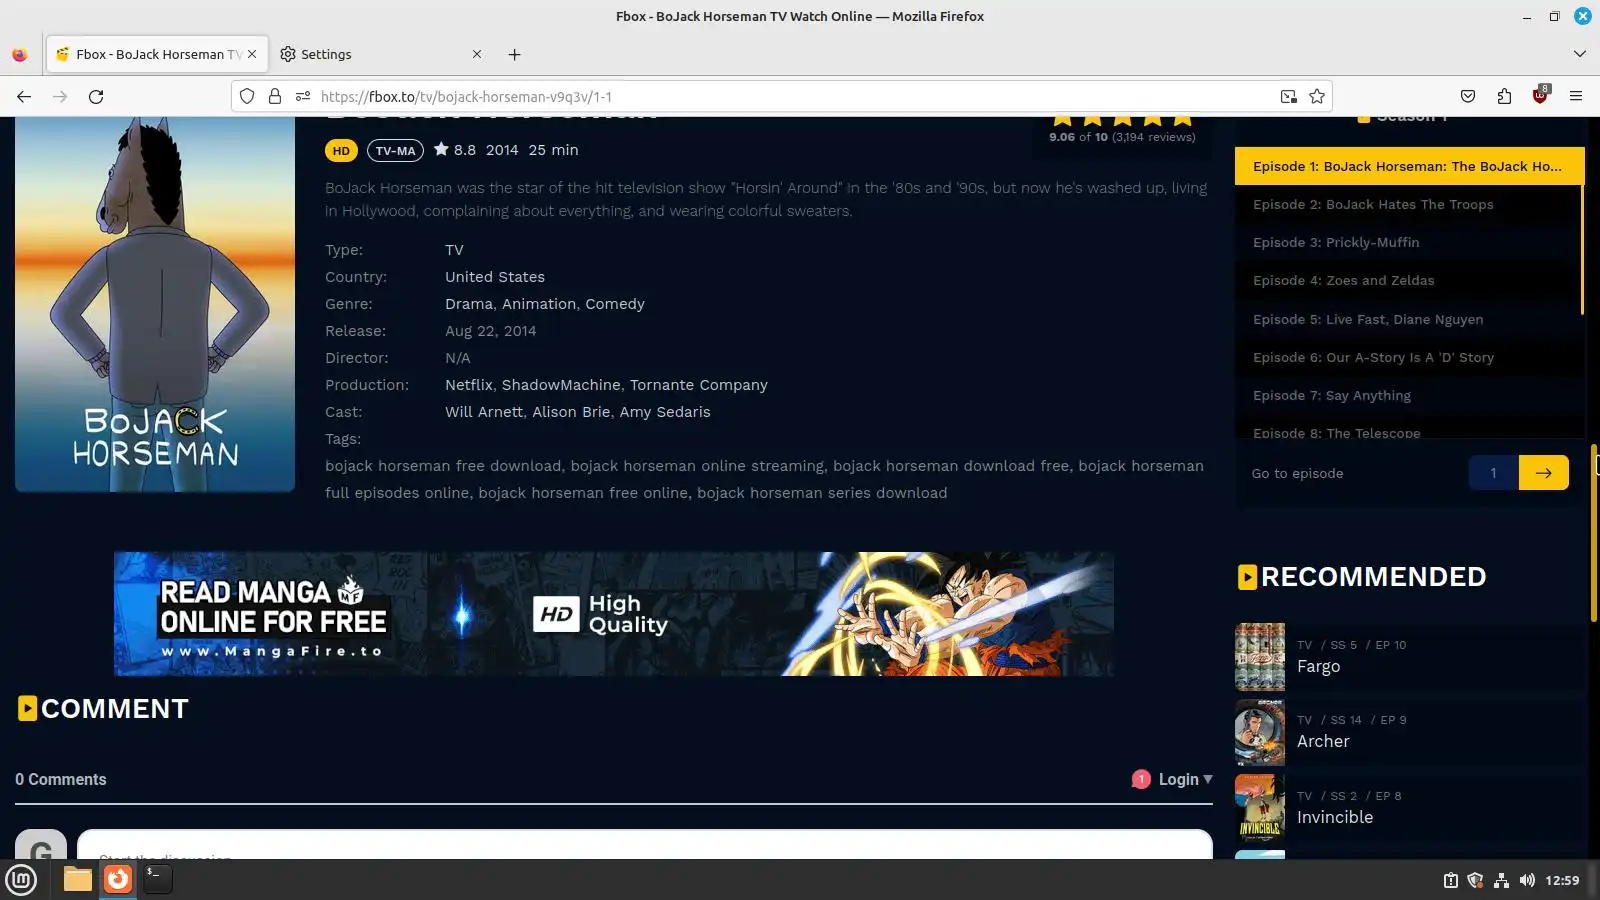The width and height of the screenshot is (1600, 900).
Task: Open the network connections tray icon
Action: (x=1501, y=880)
